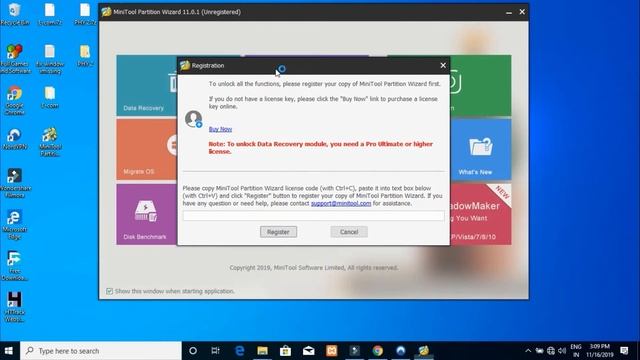Image resolution: width=640 pixels, height=360 pixels.
Task: Open Task View on taskbar
Action: click(x=216, y=351)
